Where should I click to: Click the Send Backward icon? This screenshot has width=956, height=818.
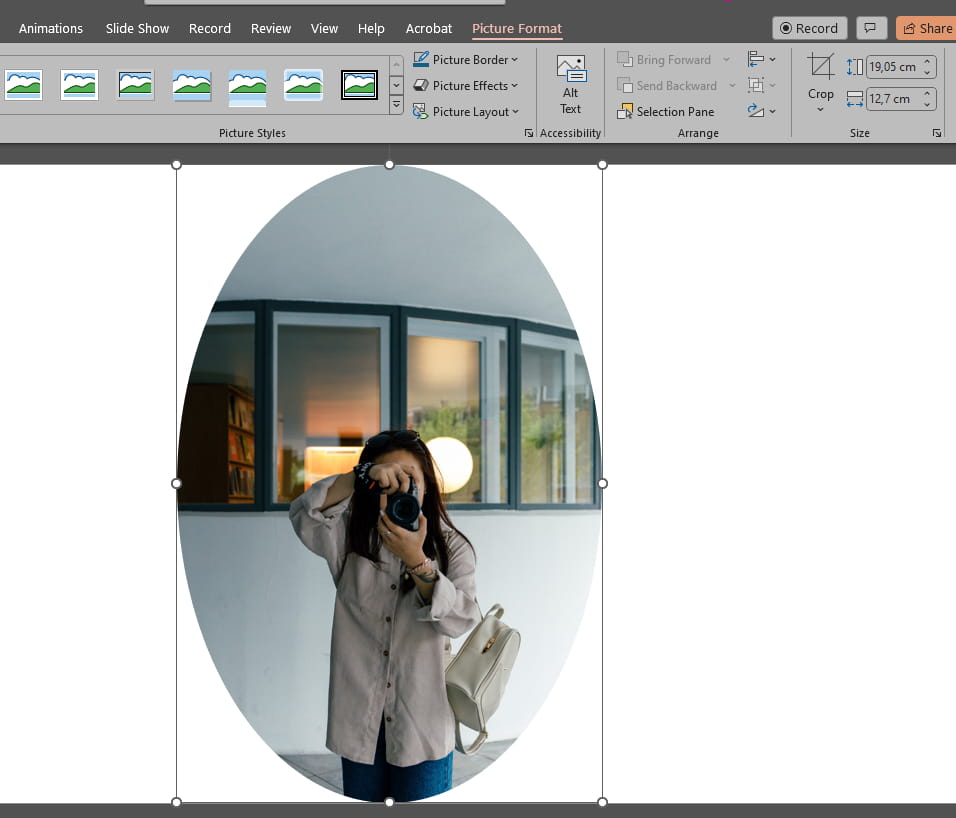click(x=624, y=85)
